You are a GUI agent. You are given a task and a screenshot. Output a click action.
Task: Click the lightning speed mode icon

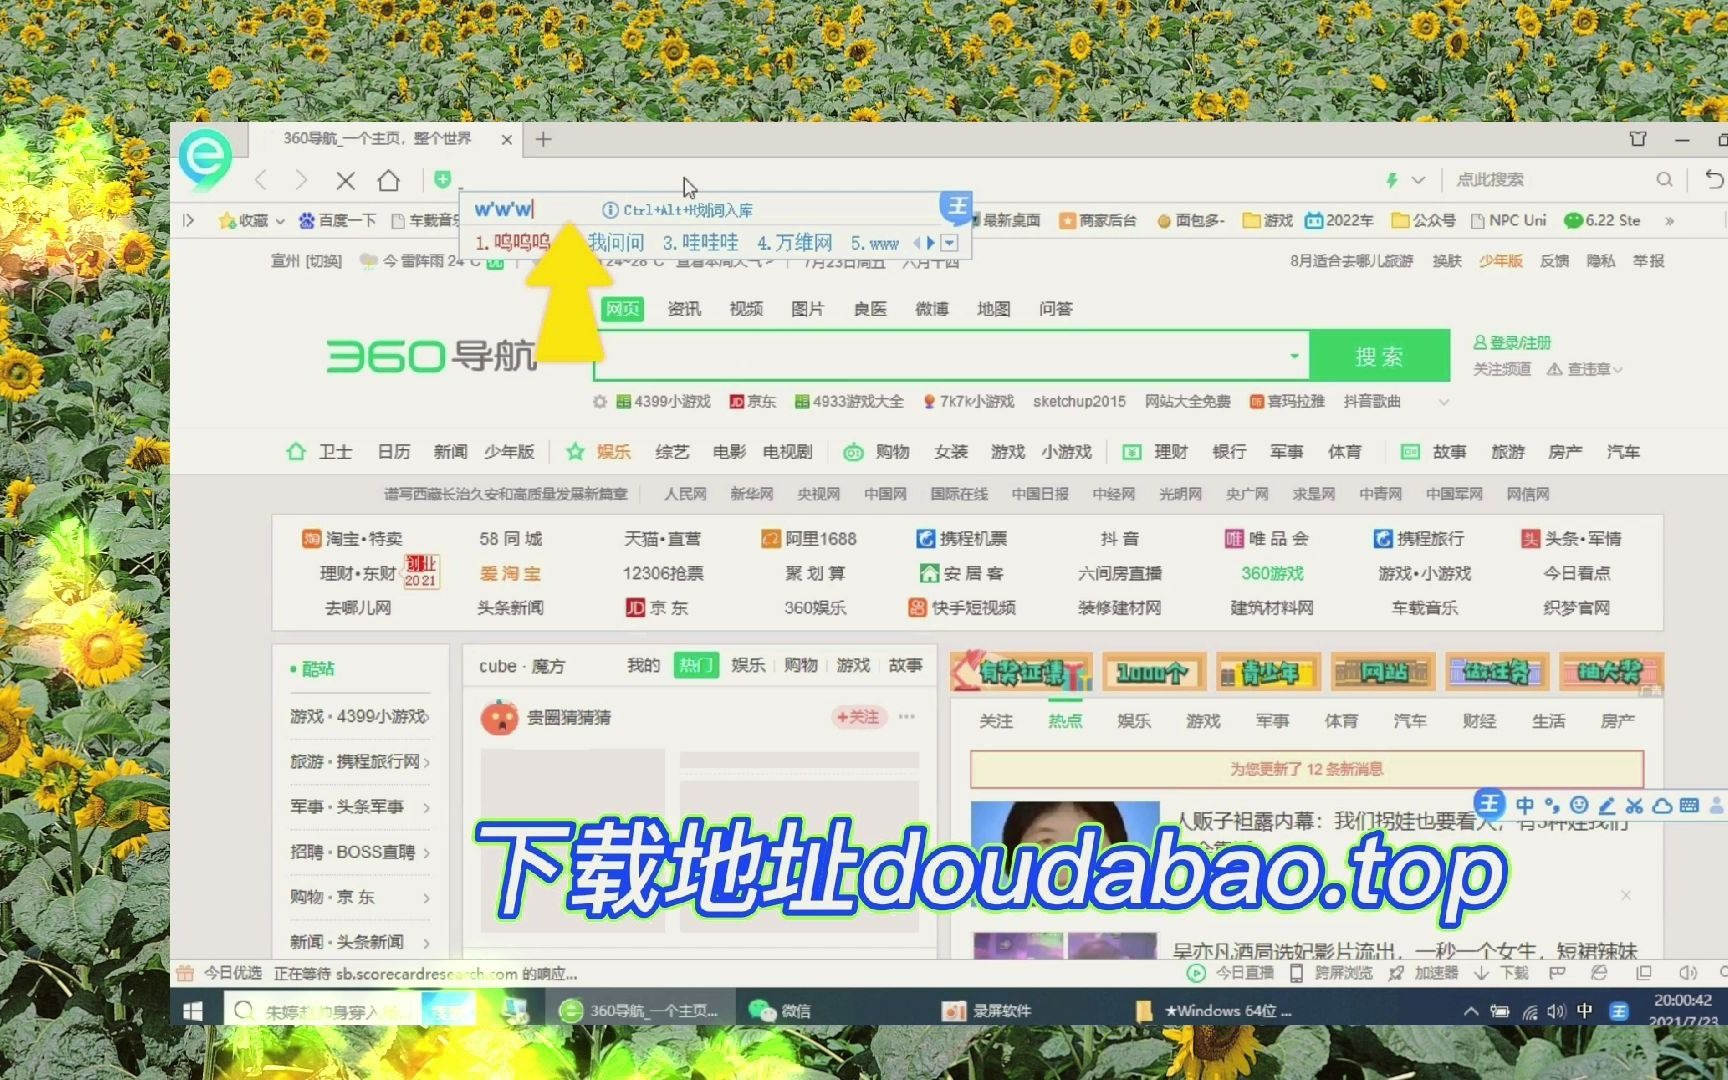click(x=1391, y=180)
